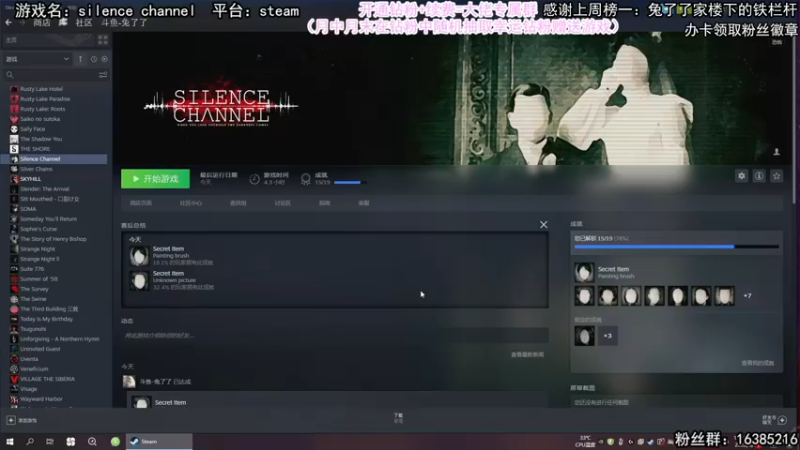Click the +3 locked achievements button
The width and height of the screenshot is (800, 450).
(x=608, y=336)
